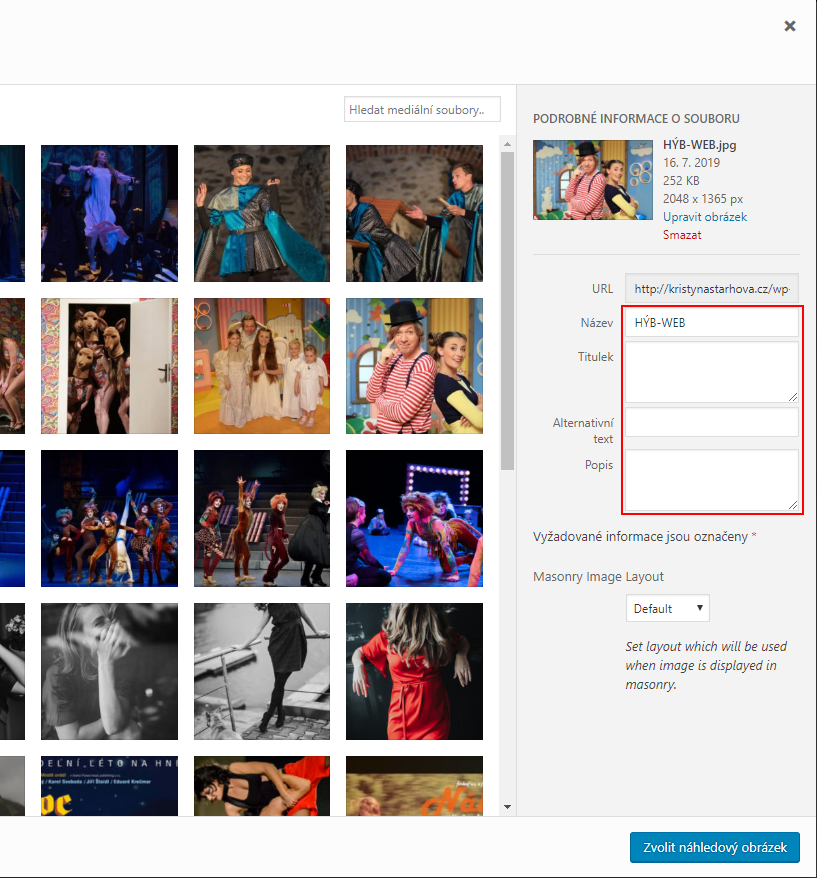This screenshot has height=878, width=817.
Task: Select thumbnail of cat performer under lit frame
Action: pos(414,518)
